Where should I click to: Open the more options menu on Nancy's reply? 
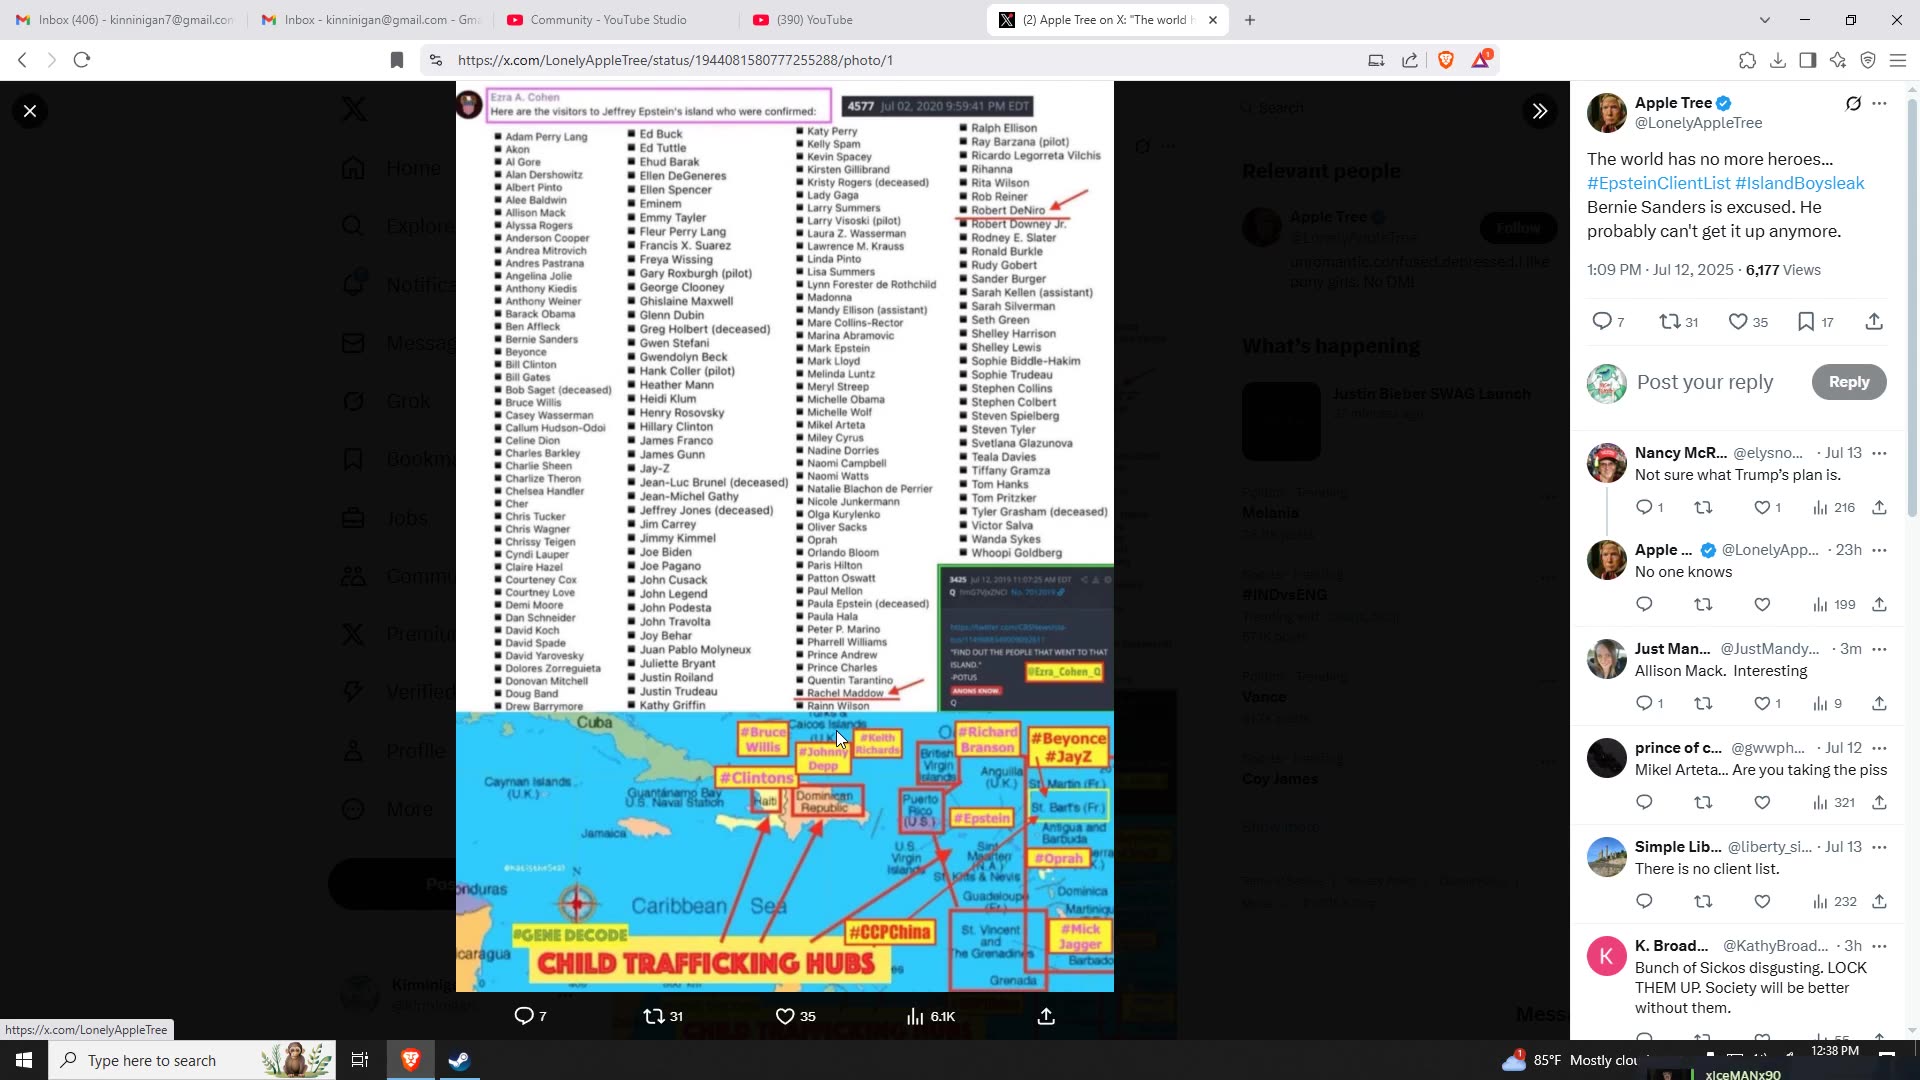point(1881,452)
